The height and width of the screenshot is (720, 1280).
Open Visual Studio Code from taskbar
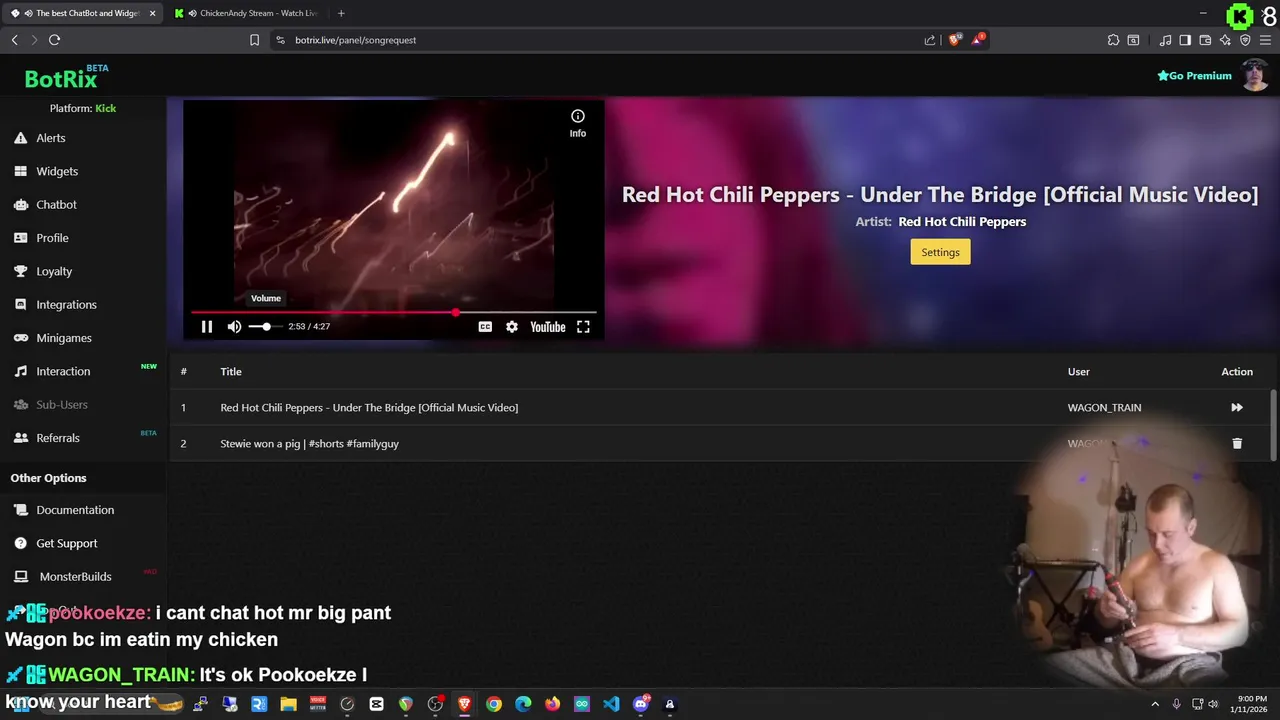point(611,704)
